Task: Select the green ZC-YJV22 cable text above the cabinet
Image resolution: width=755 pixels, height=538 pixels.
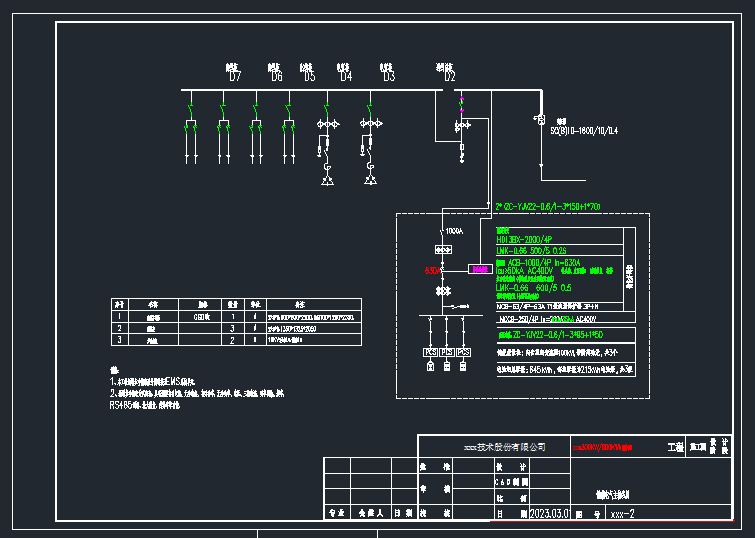Action: [548, 206]
